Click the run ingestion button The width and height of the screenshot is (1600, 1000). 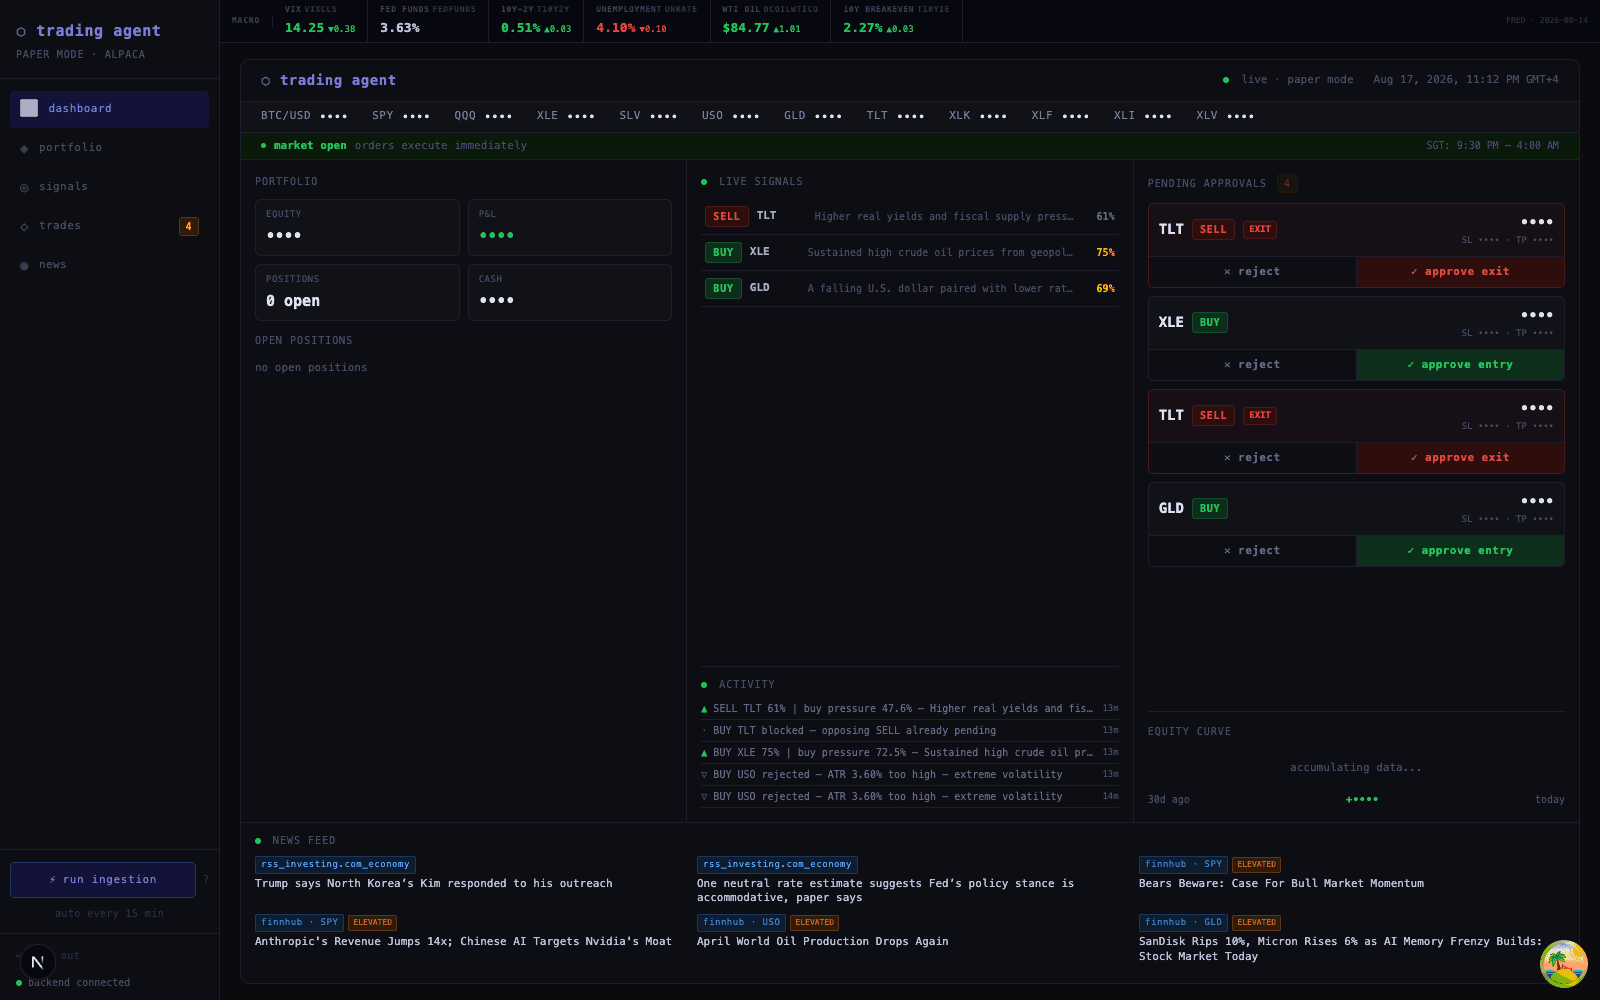[103, 880]
